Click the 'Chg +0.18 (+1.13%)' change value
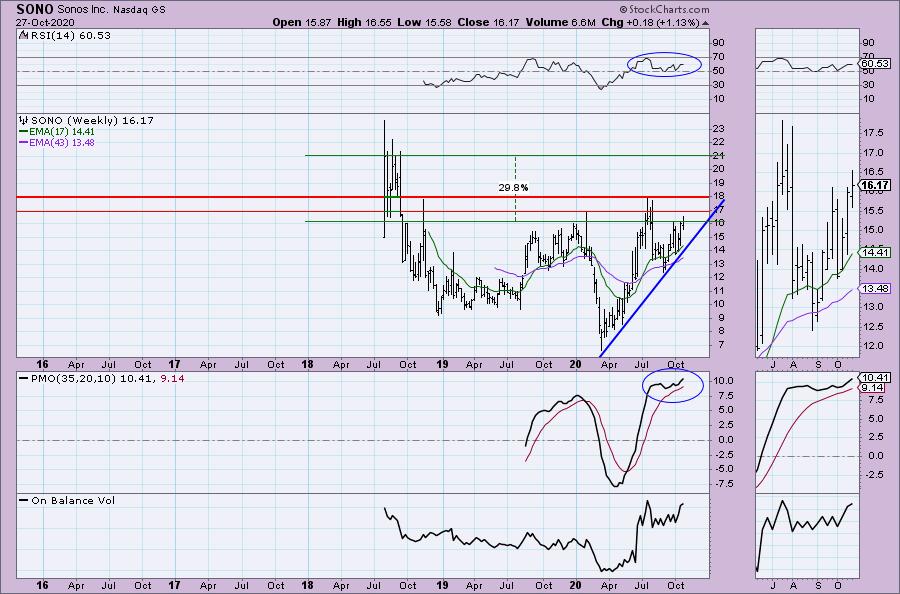Image resolution: width=900 pixels, height=594 pixels. click(x=650, y=22)
